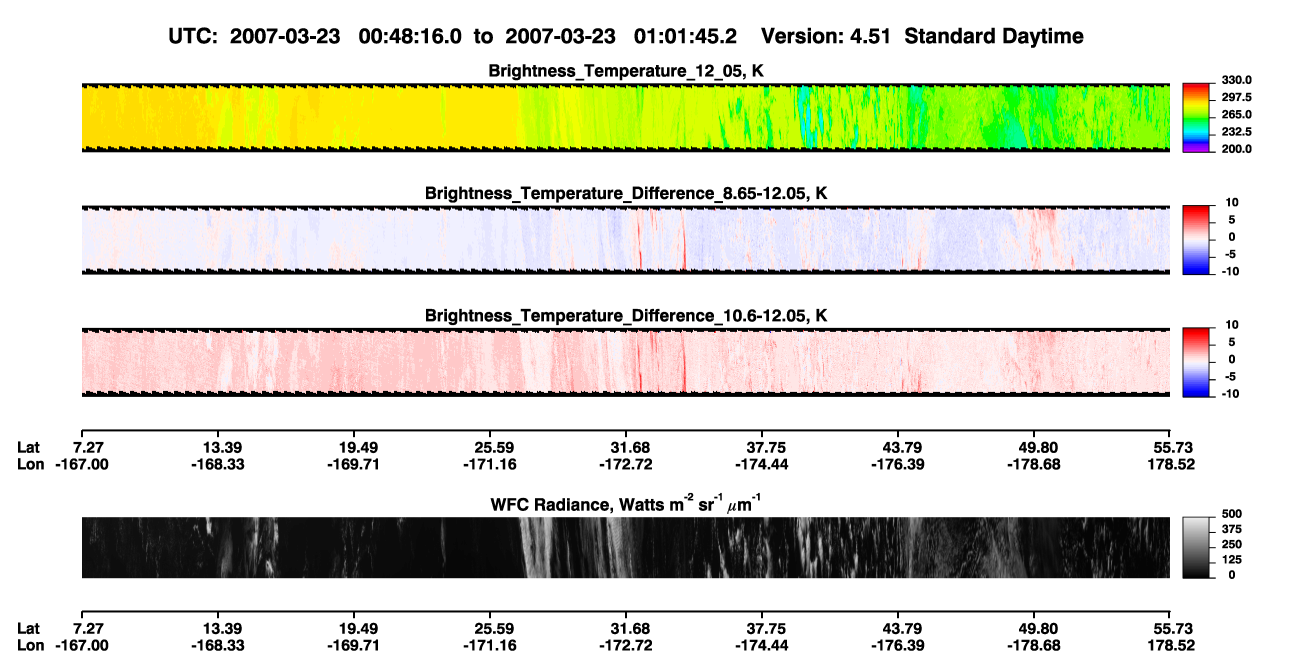Click the "200.0" colorbar label

pyautogui.click(x=1238, y=149)
